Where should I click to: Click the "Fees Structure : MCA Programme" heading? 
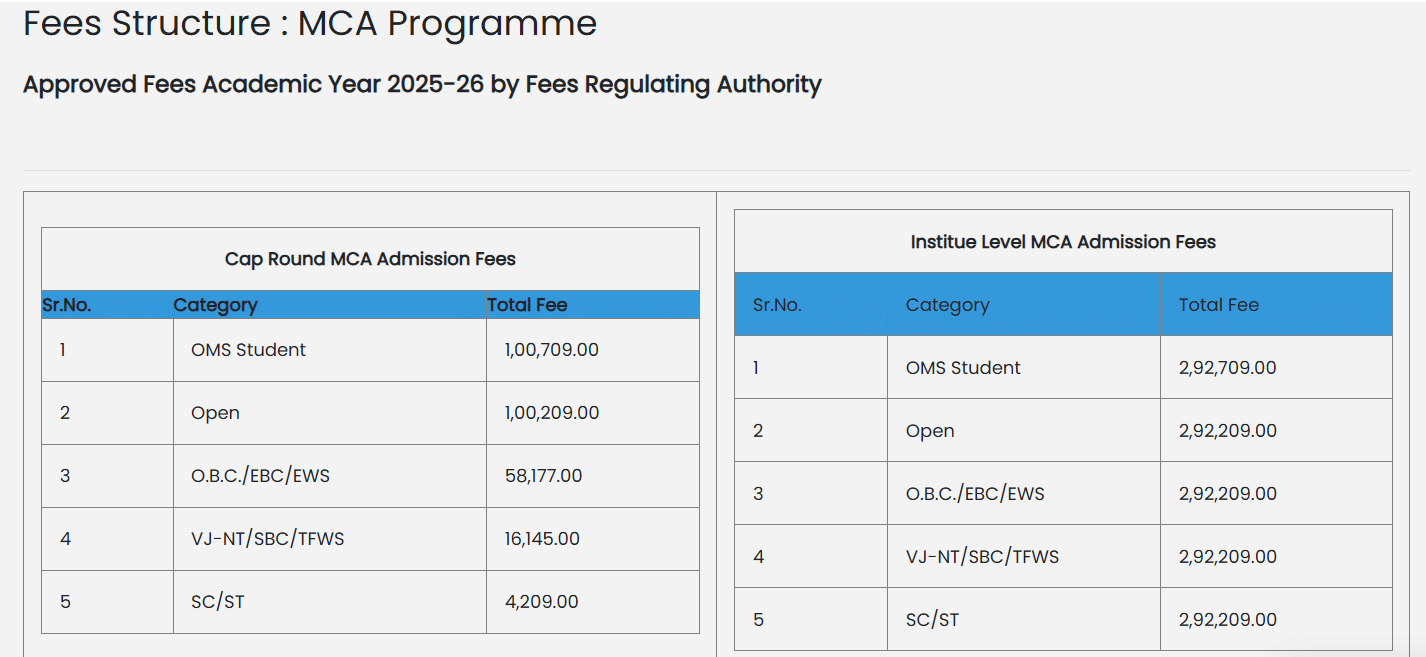310,24
